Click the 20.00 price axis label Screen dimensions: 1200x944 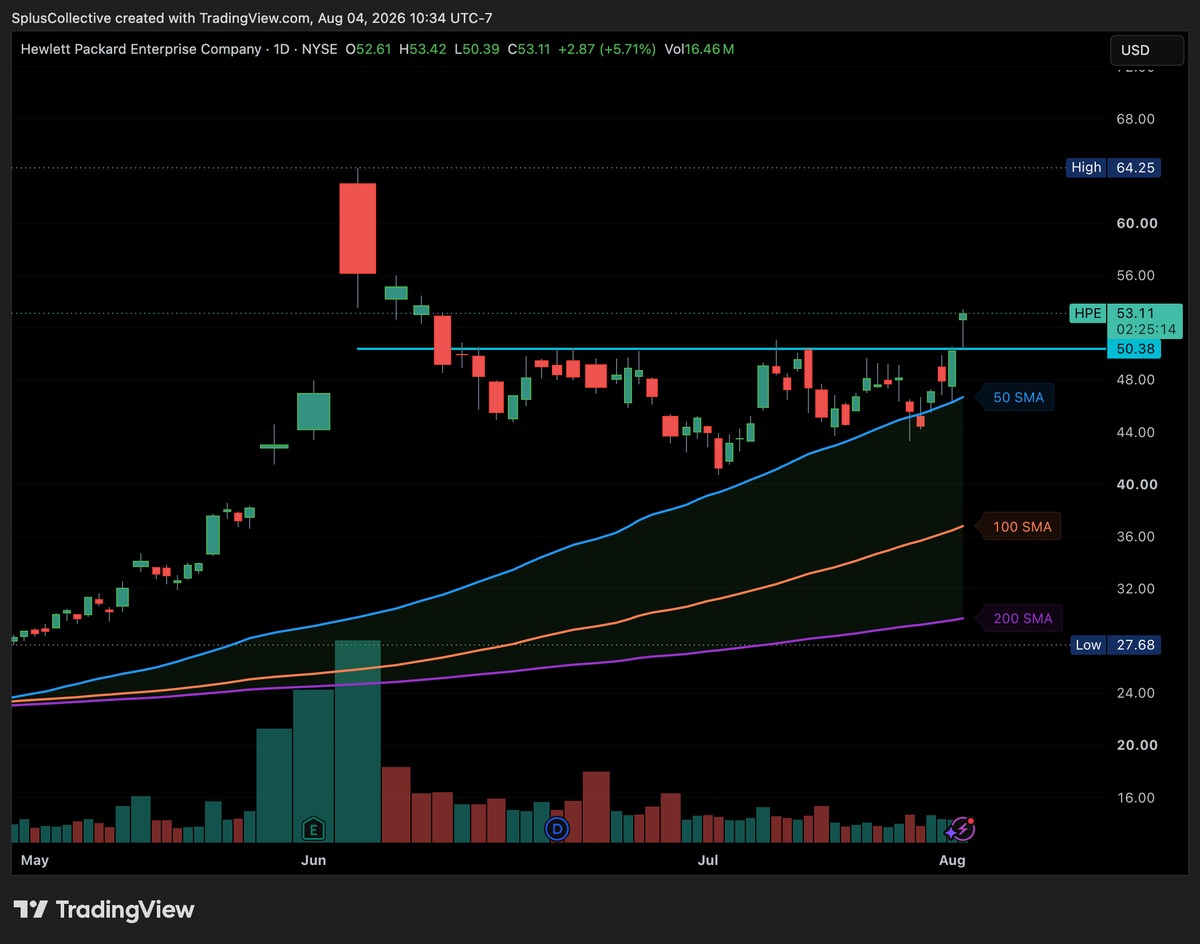1135,745
